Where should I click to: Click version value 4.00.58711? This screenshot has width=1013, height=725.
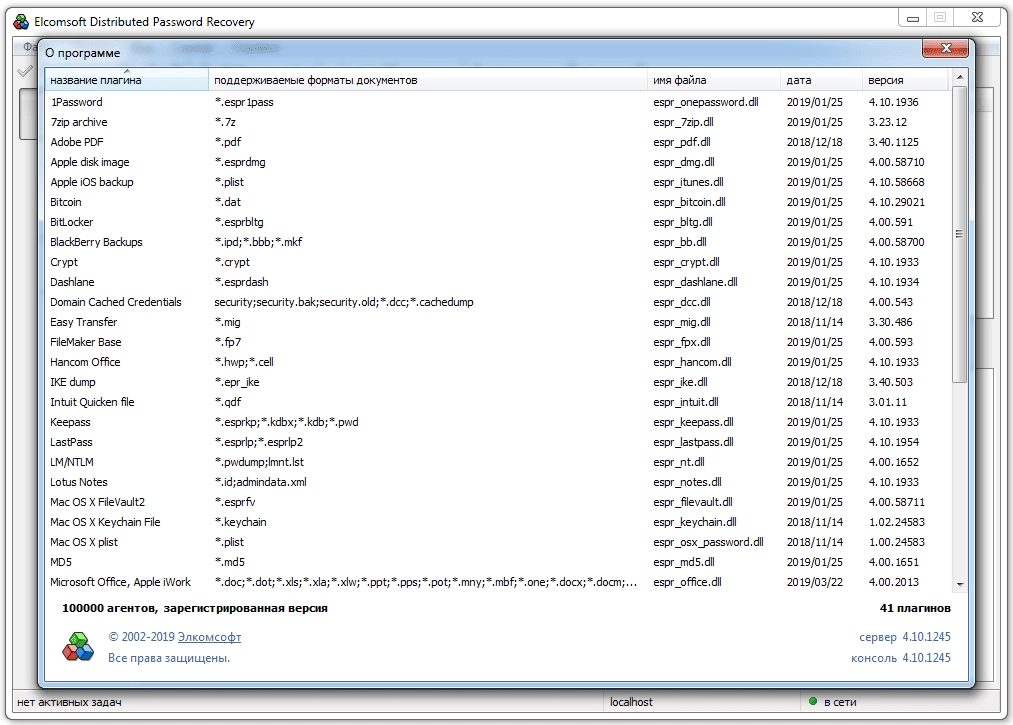coord(897,503)
